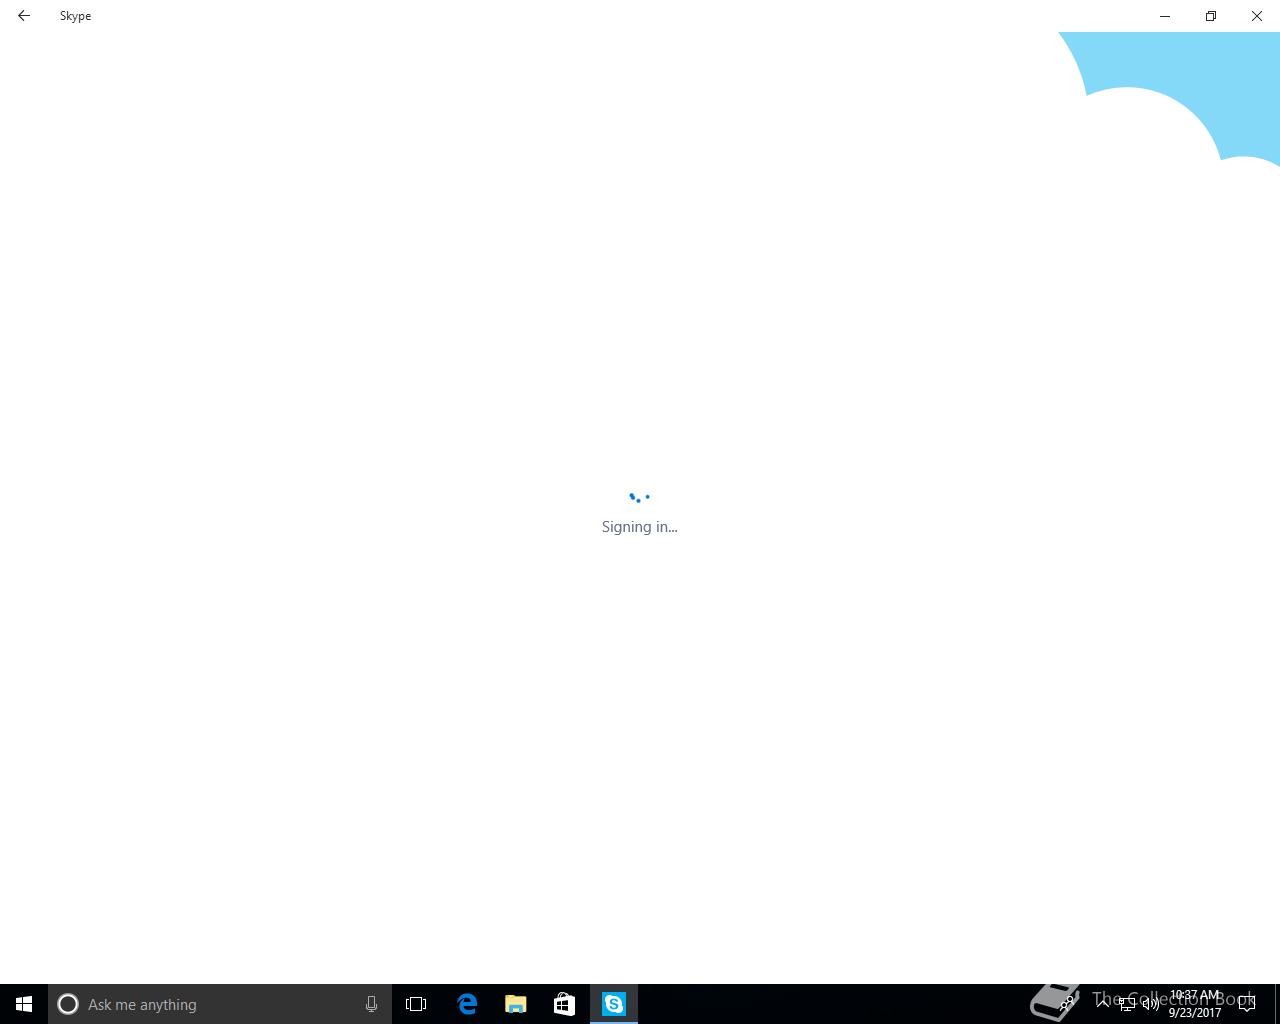Focus the Ask me anything search box

220,1004
